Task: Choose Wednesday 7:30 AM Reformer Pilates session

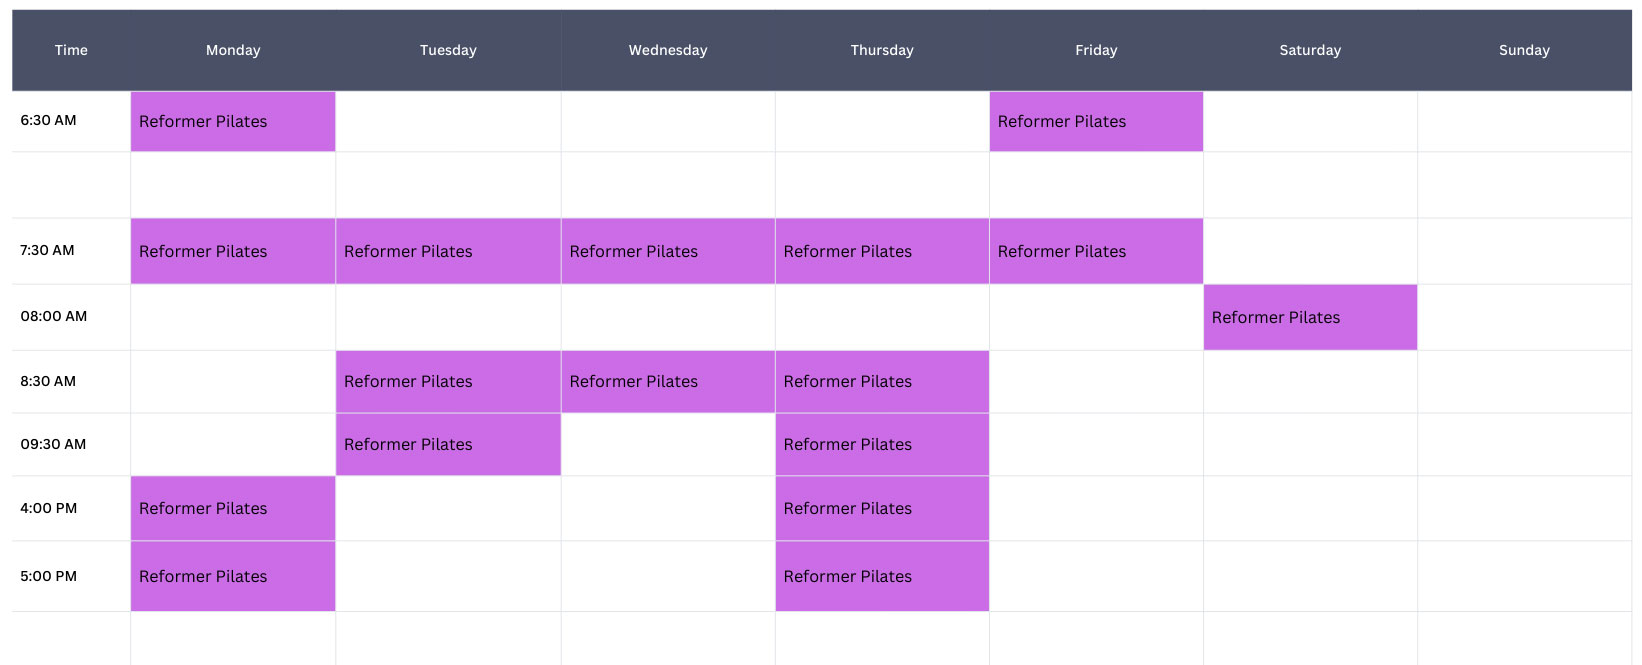Action: point(667,252)
